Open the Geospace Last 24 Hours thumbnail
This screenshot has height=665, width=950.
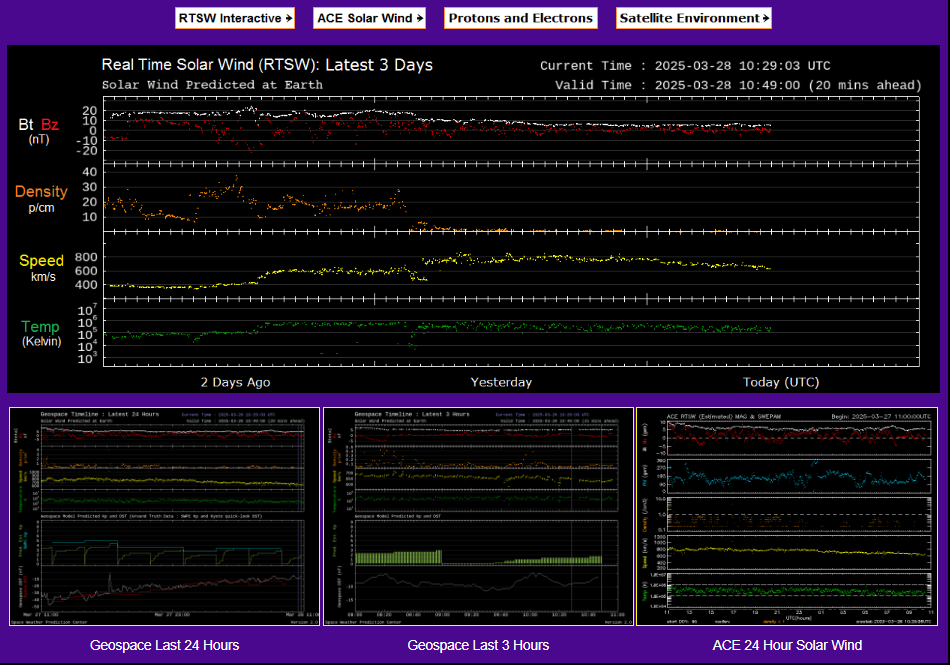[x=164, y=517]
